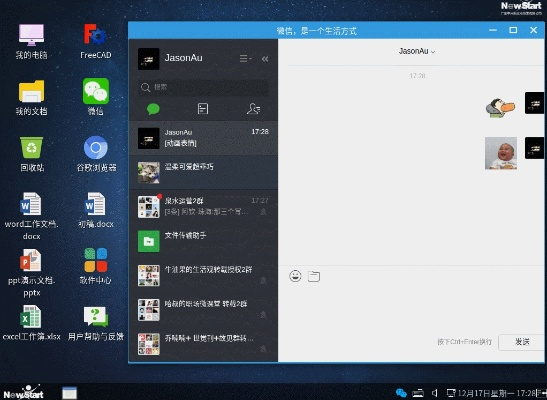Viewport: 547px width, 400px height.
Task: Select the word工作文档.docx file icon
Action: (x=31, y=216)
